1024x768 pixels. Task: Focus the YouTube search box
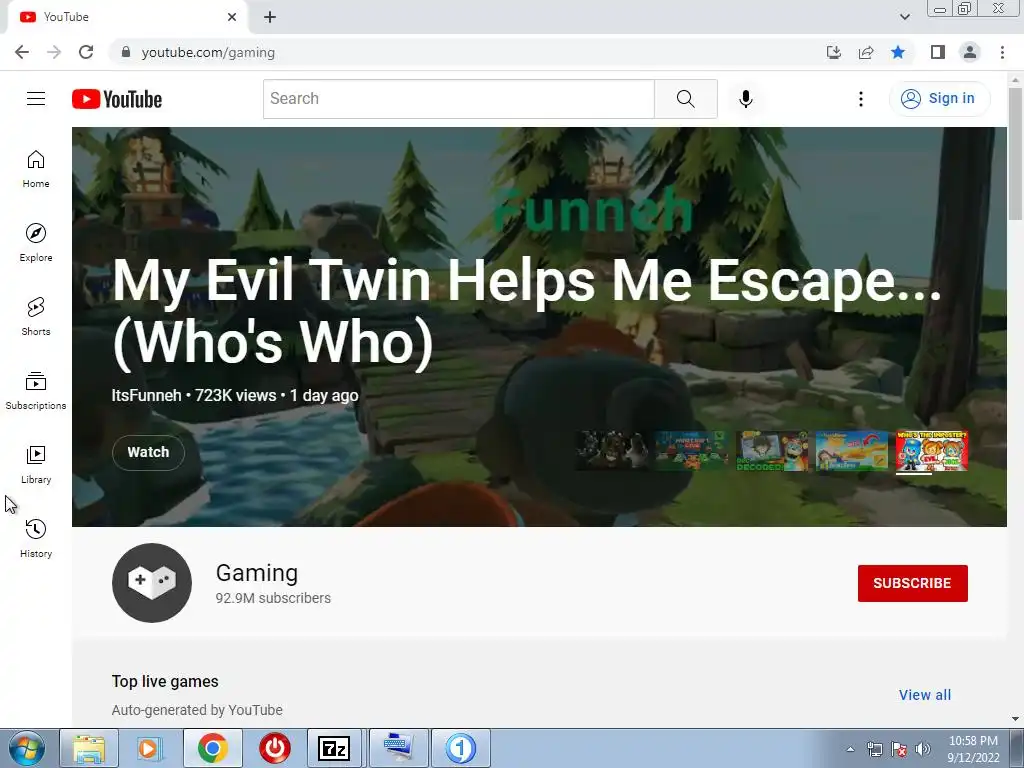coord(458,99)
